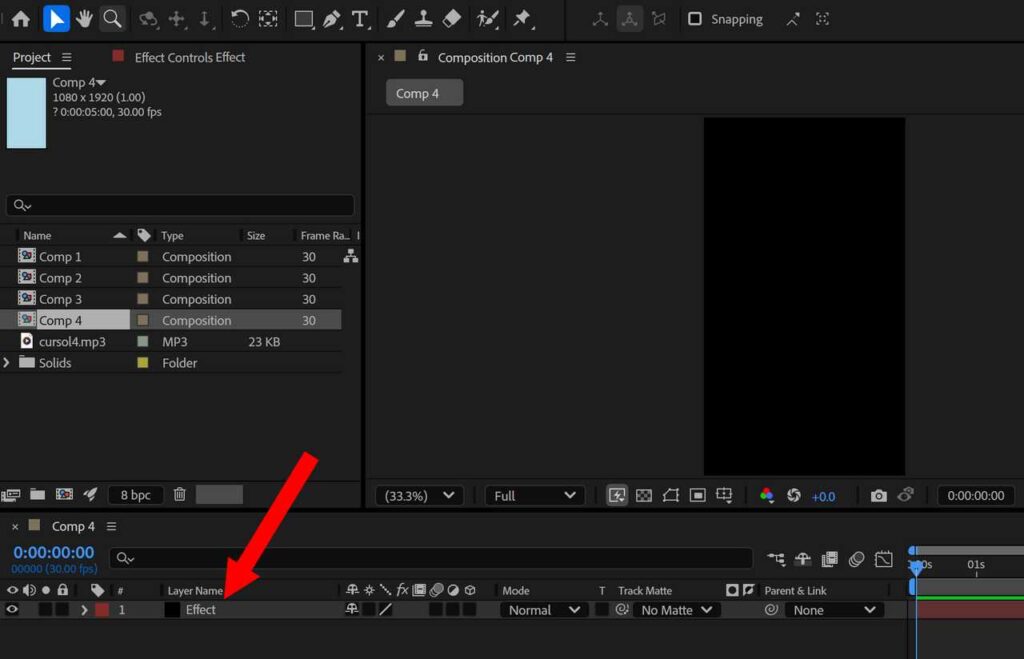1024x659 pixels.
Task: Select the Rotation tool
Action: (239, 19)
